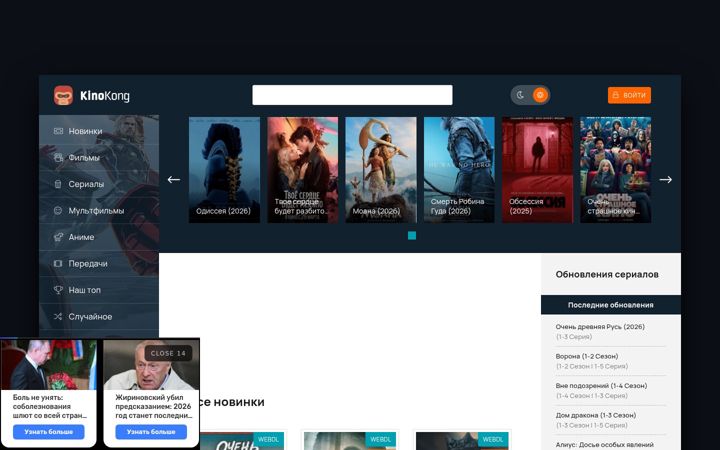The width and height of the screenshot is (720, 450).
Task: Open Сериалы in the sidebar menu
Action: (x=99, y=184)
